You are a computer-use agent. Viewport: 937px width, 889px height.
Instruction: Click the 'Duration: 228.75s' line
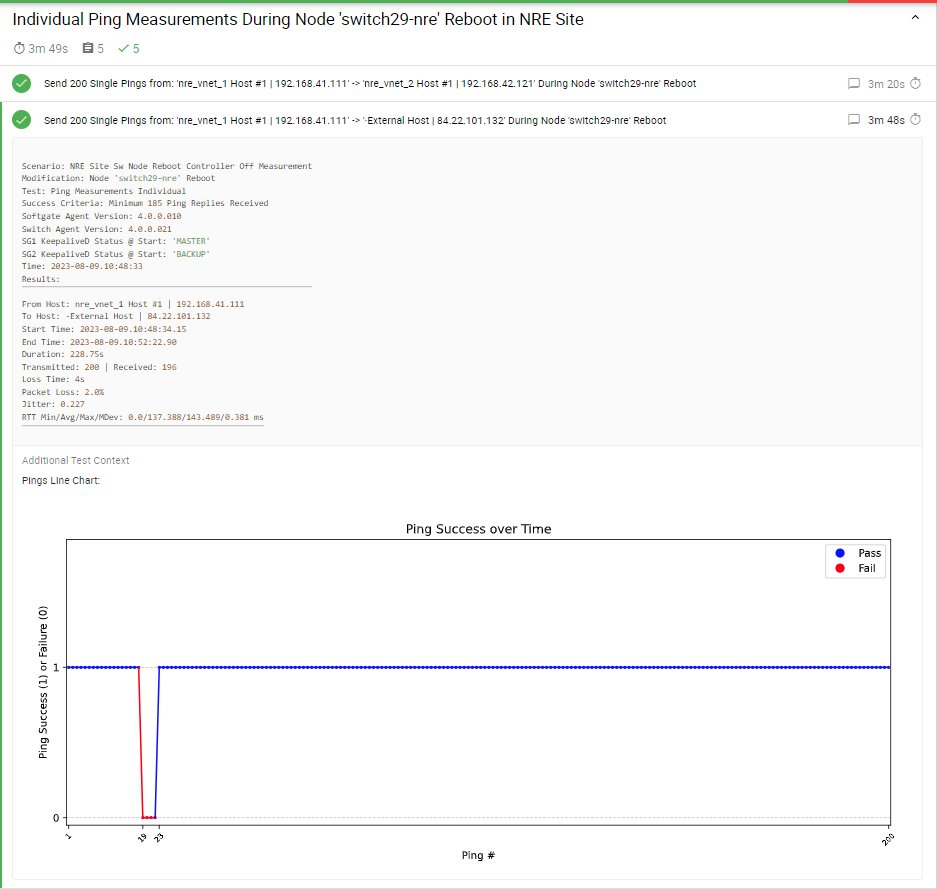(63, 354)
